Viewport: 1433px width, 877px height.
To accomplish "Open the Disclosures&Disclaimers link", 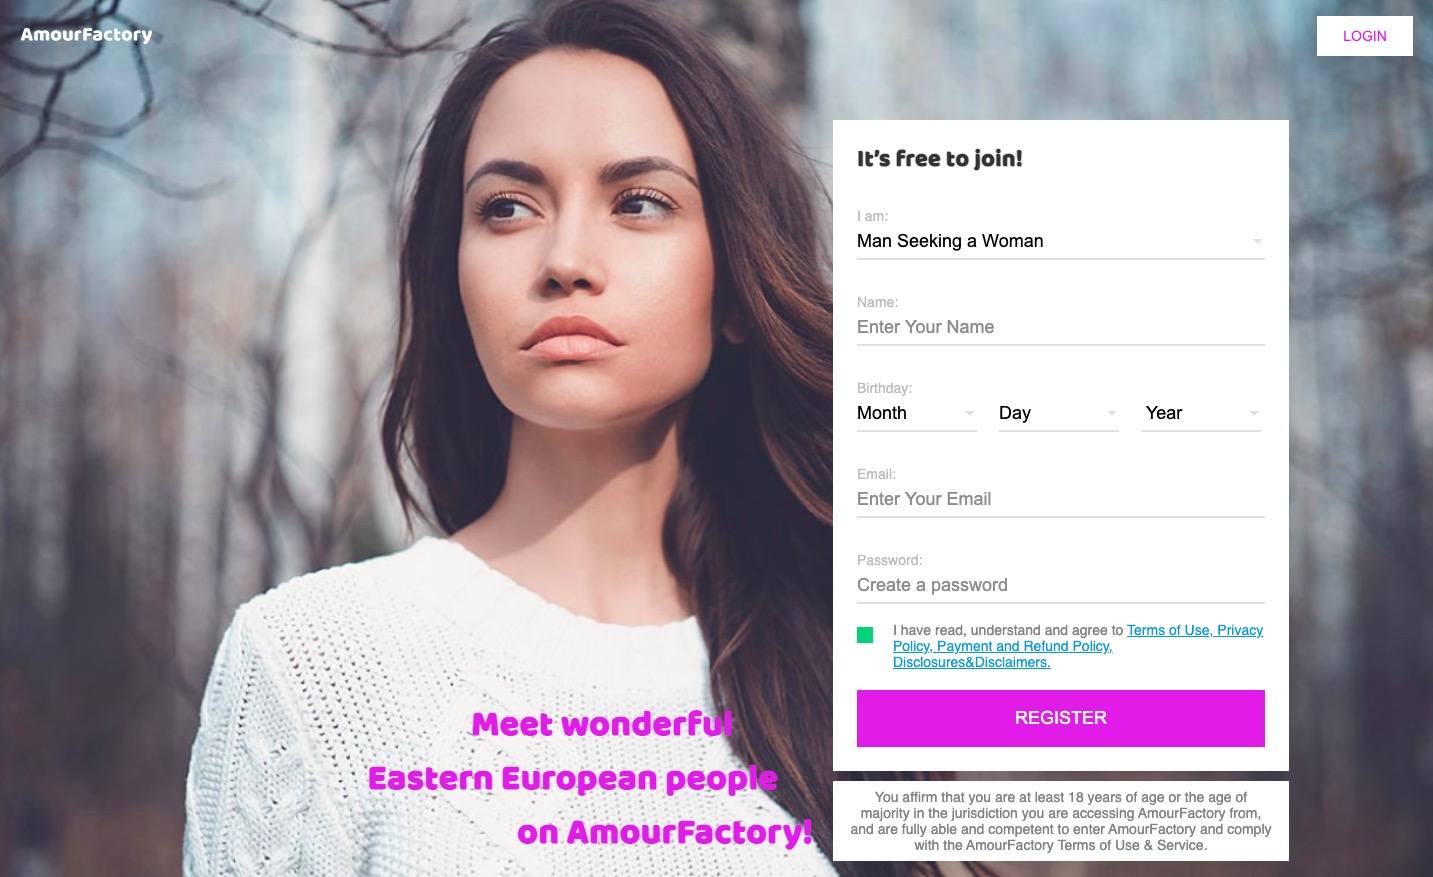I will [x=971, y=662].
